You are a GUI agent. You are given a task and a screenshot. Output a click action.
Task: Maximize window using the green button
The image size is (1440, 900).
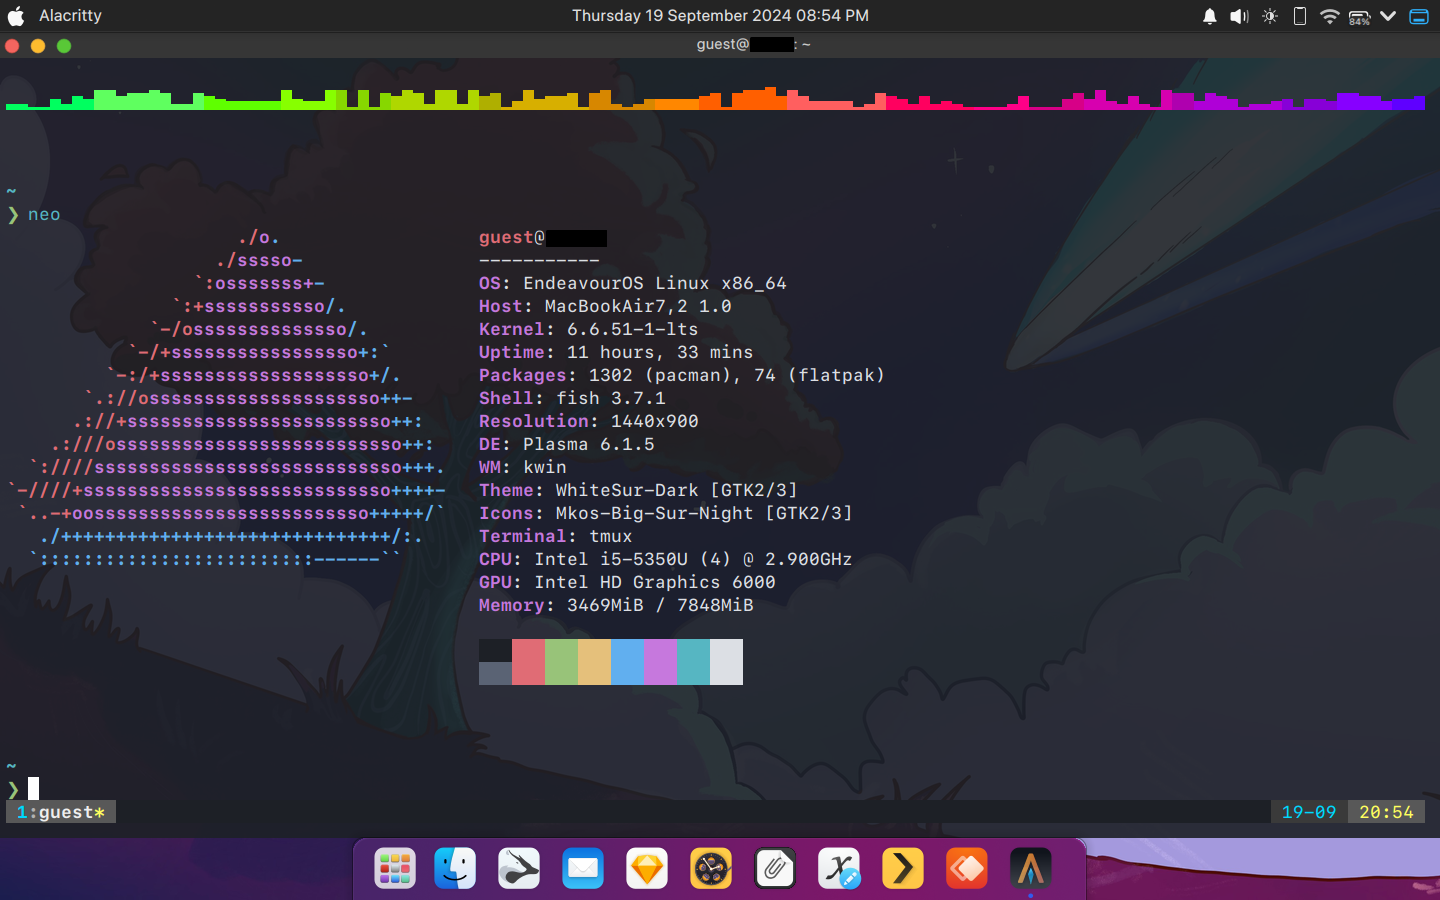coord(64,45)
